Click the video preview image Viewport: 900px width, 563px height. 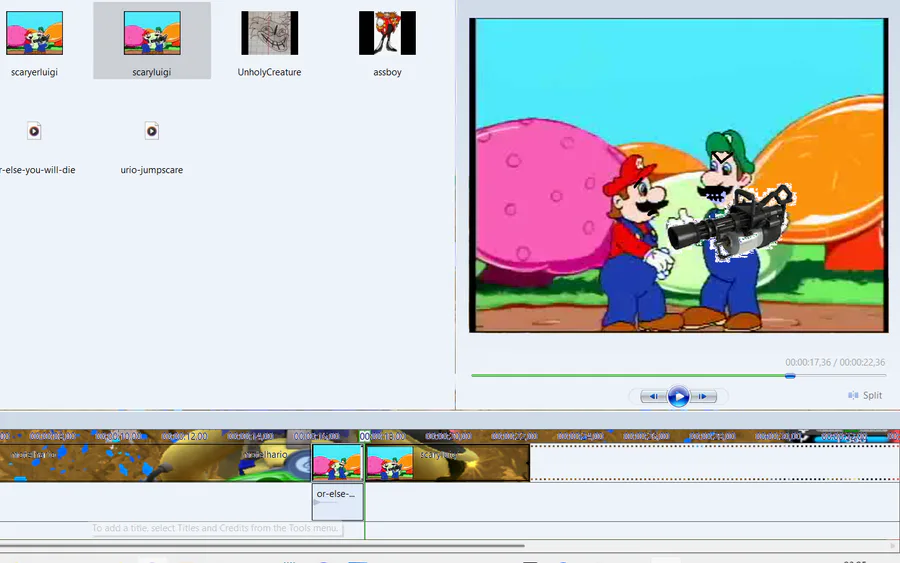pyautogui.click(x=678, y=175)
